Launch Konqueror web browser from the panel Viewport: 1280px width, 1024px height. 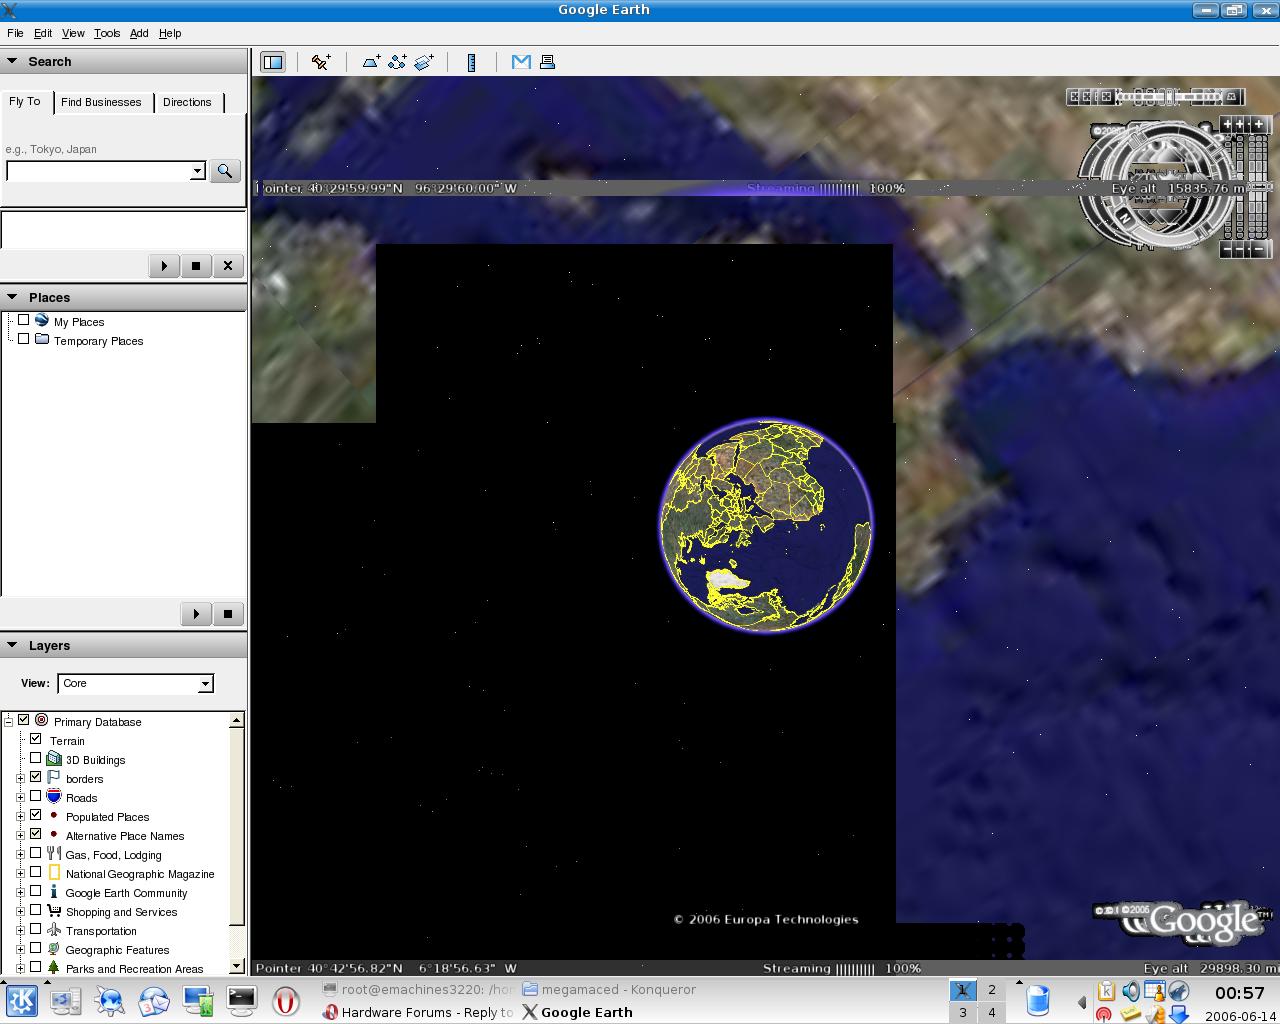coord(109,1000)
